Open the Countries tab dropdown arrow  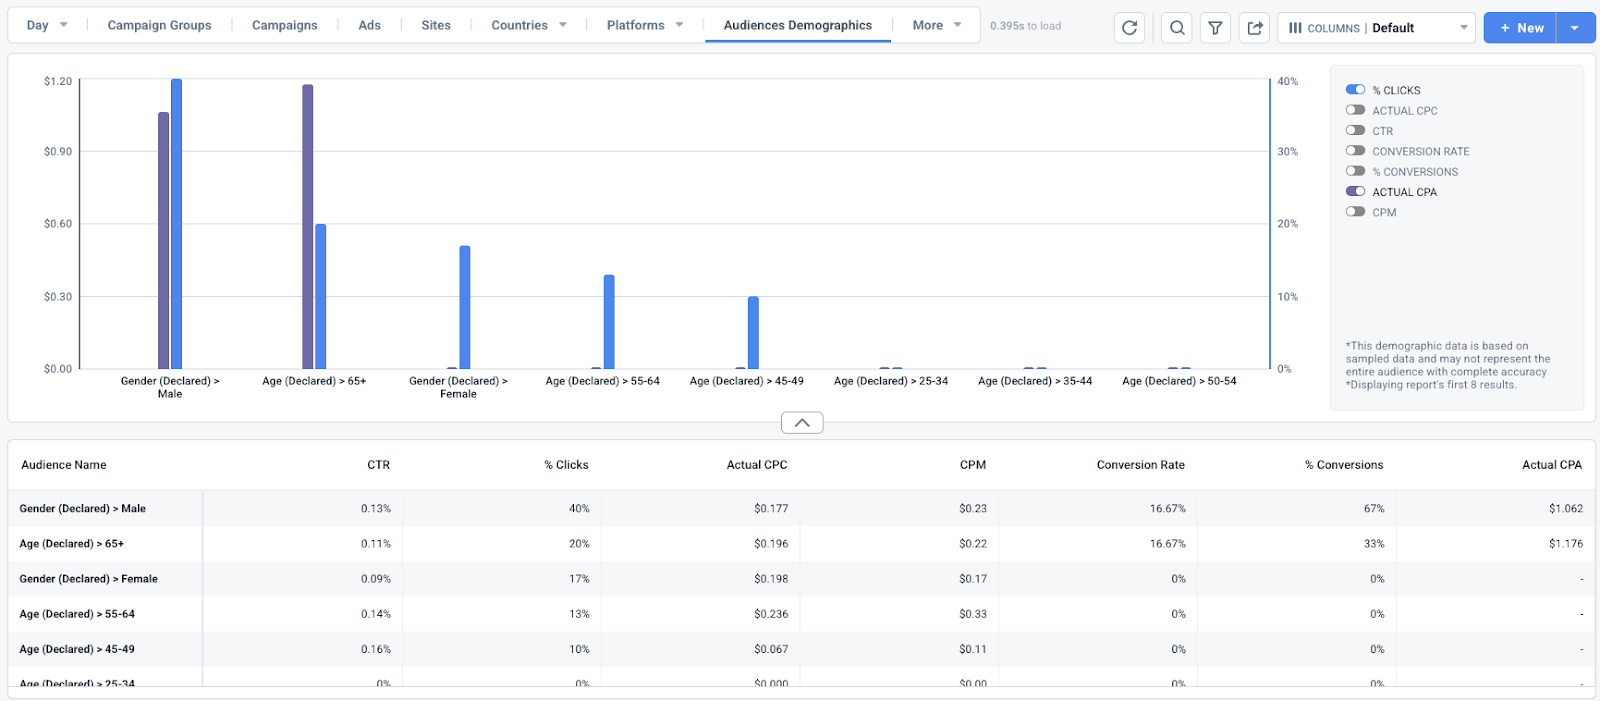coord(563,25)
